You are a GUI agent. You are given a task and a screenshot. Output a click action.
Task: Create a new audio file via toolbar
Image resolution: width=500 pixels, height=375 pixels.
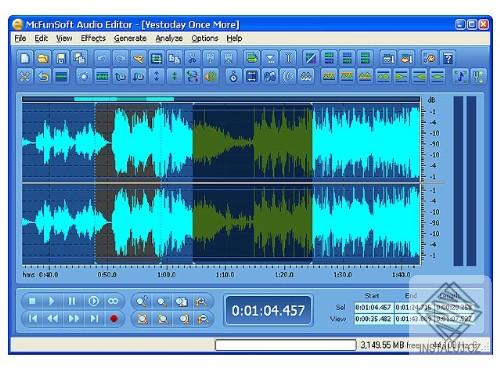25,58
